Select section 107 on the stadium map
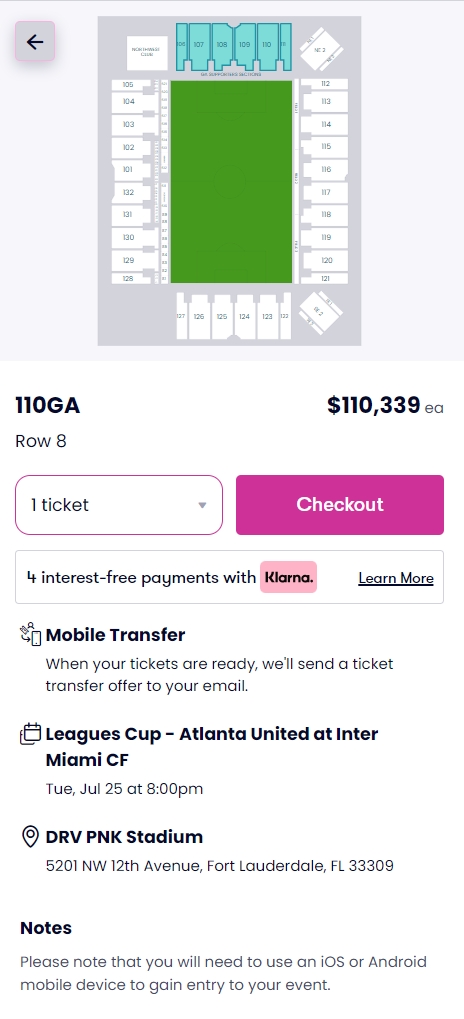 tap(199, 45)
